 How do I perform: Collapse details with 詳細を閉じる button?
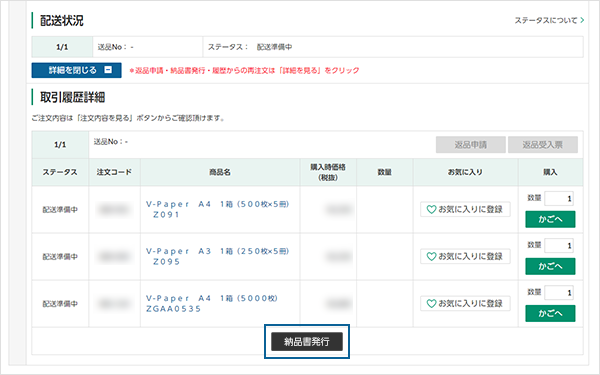[77, 70]
